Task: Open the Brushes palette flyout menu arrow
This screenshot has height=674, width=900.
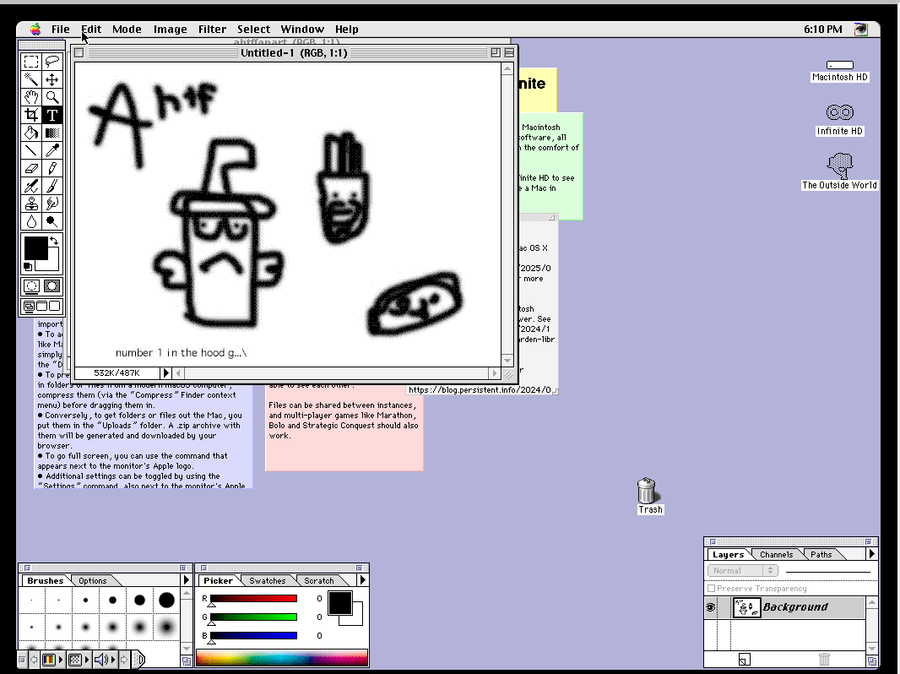Action: point(186,580)
